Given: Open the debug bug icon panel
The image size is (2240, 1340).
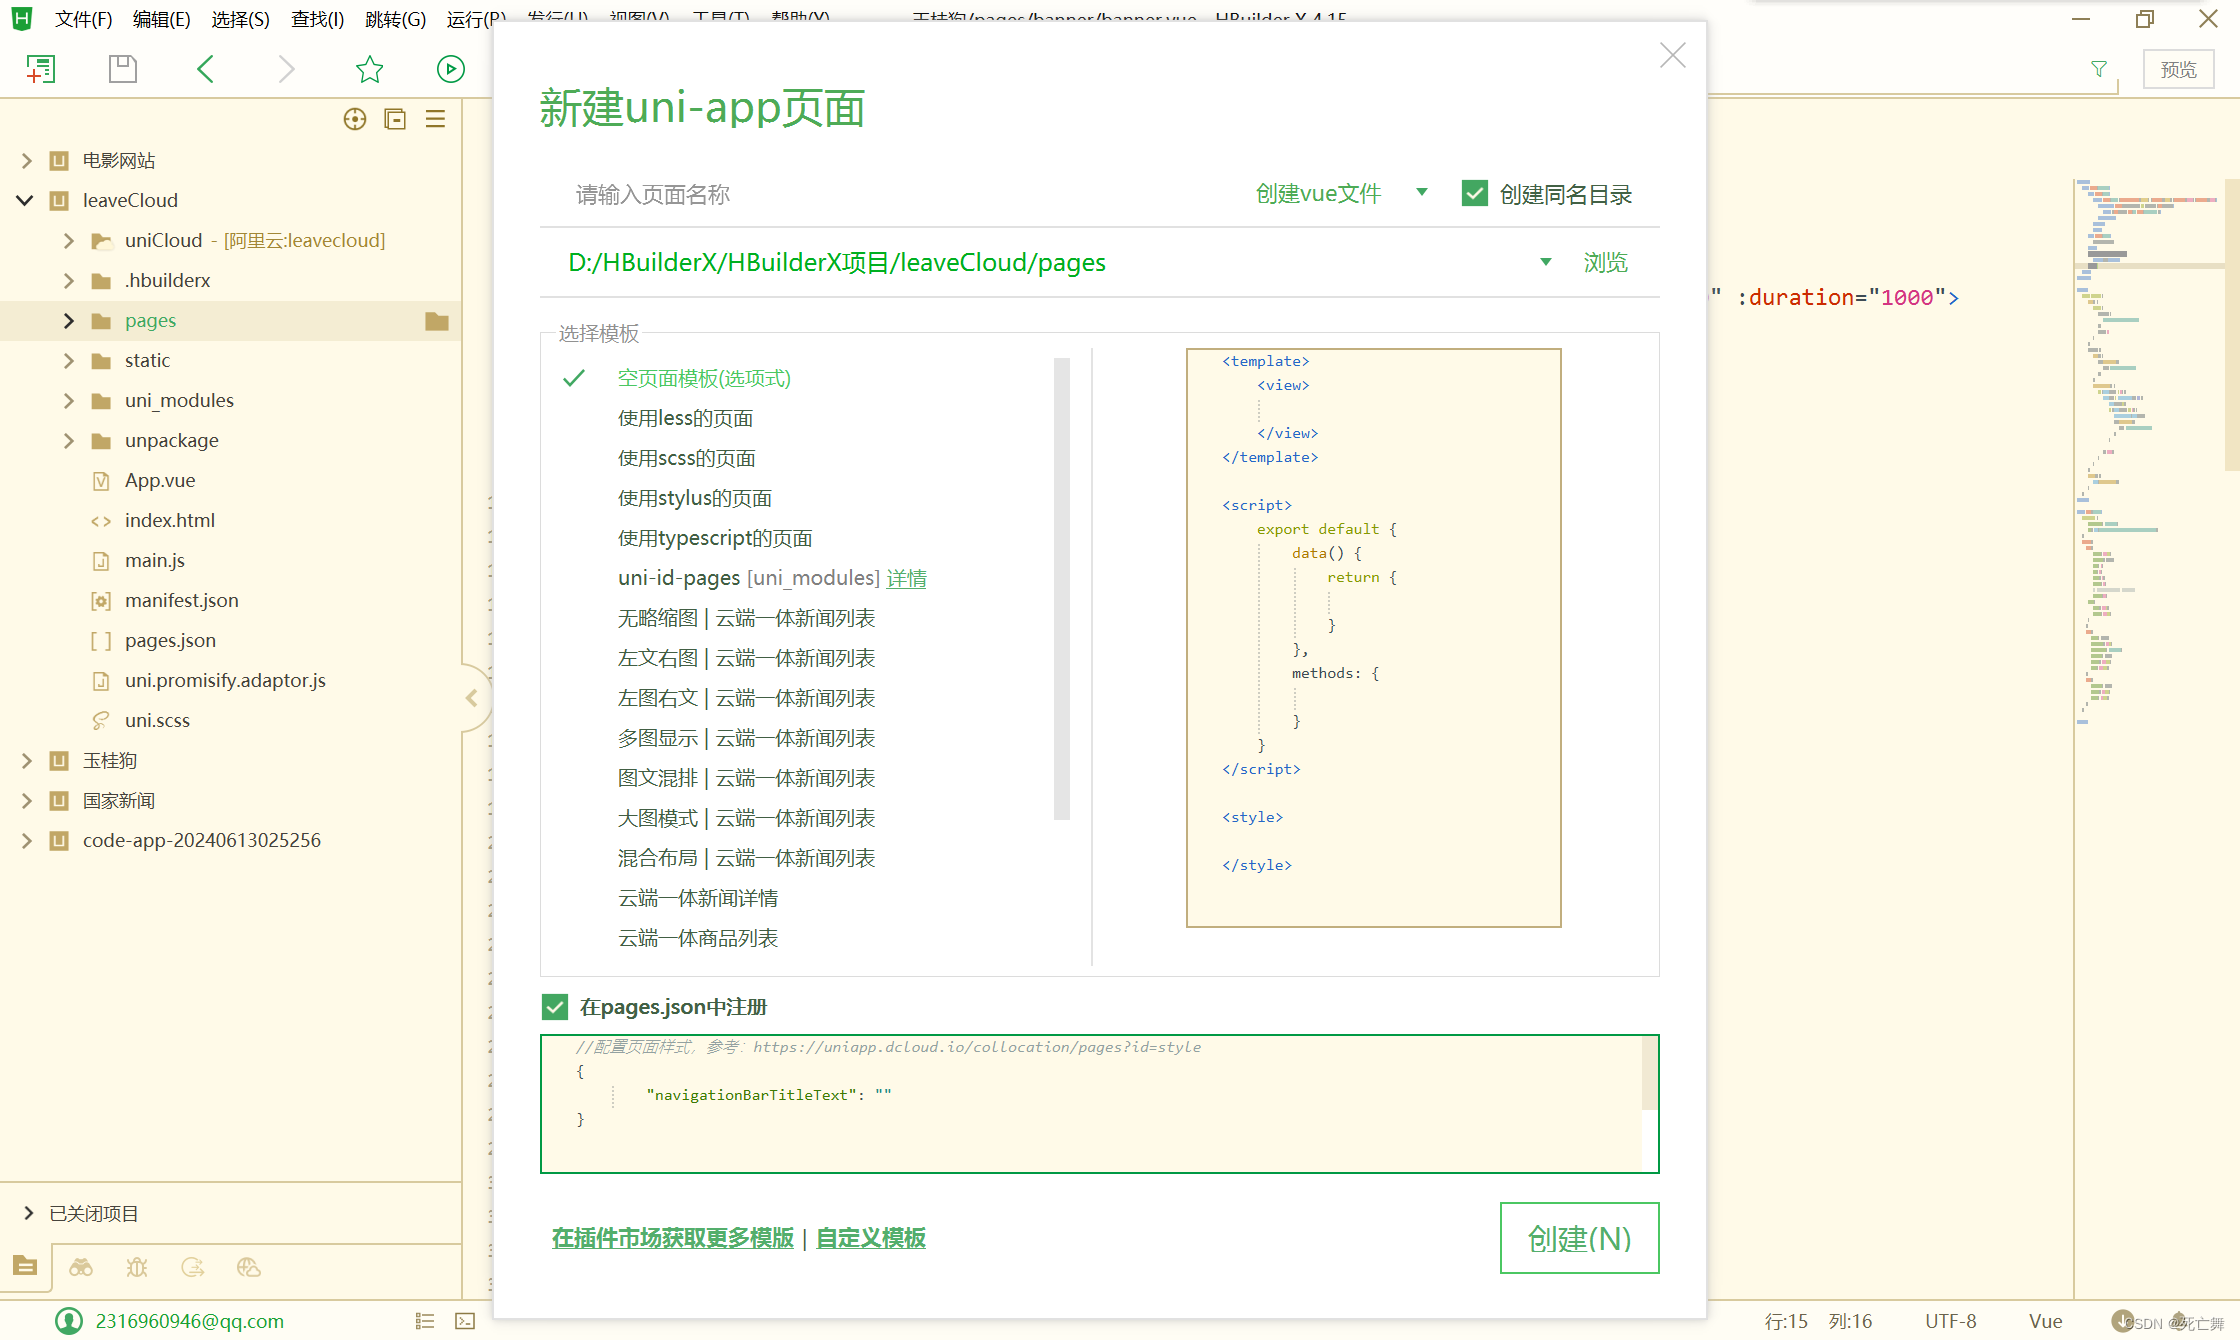Looking at the screenshot, I should (137, 1268).
